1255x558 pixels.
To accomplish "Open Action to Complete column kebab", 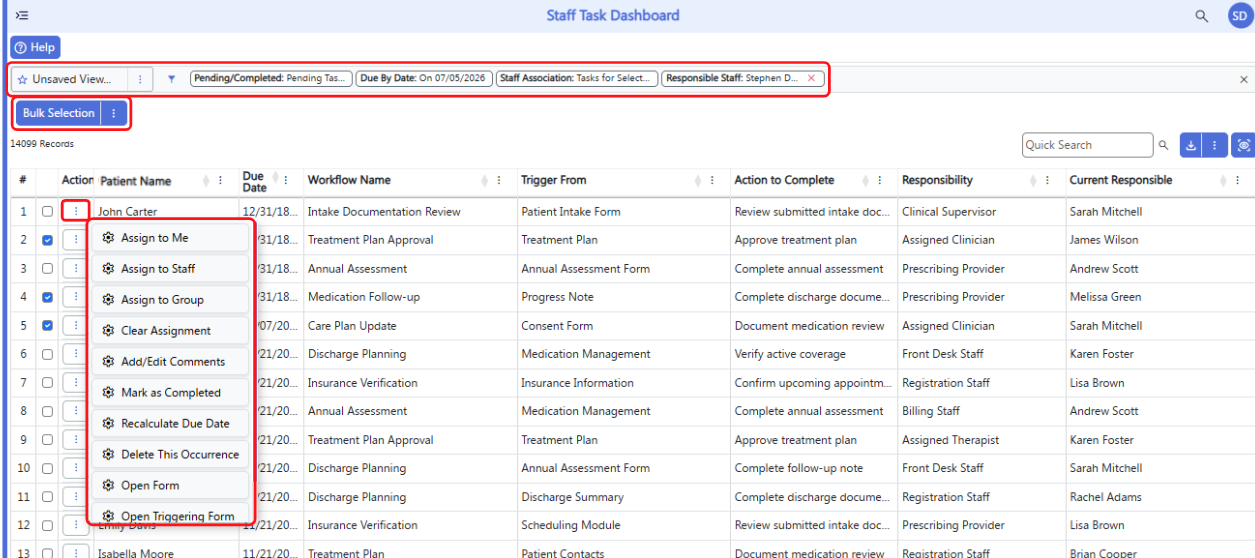I will (880, 181).
